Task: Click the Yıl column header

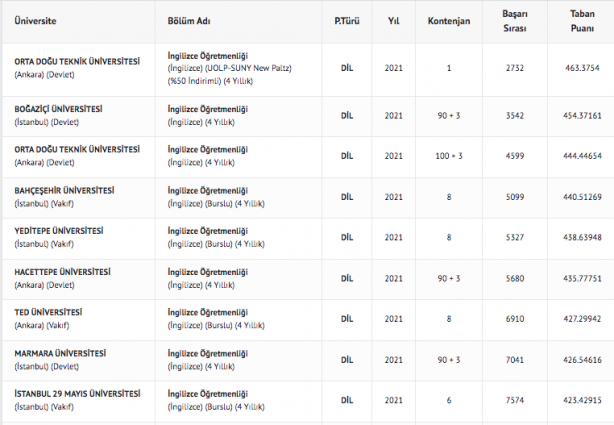Action: pyautogui.click(x=394, y=20)
